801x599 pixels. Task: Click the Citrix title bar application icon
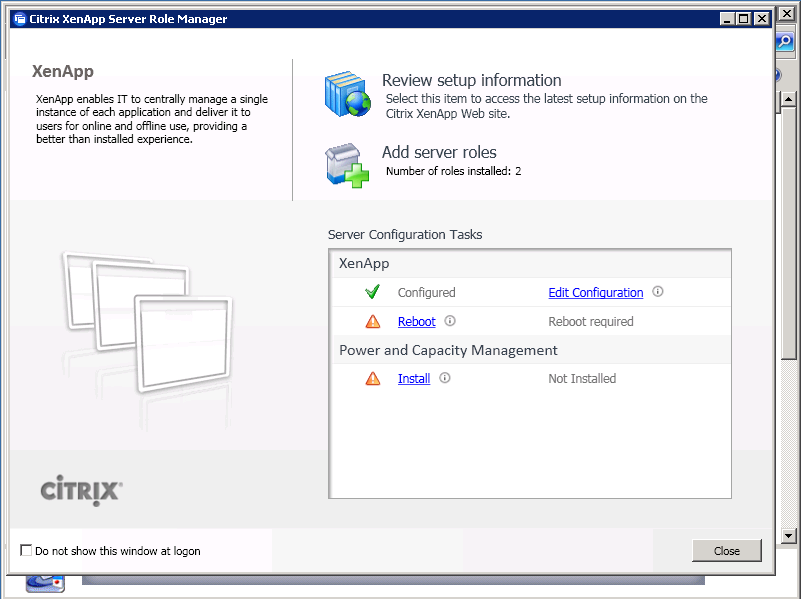coord(20,19)
